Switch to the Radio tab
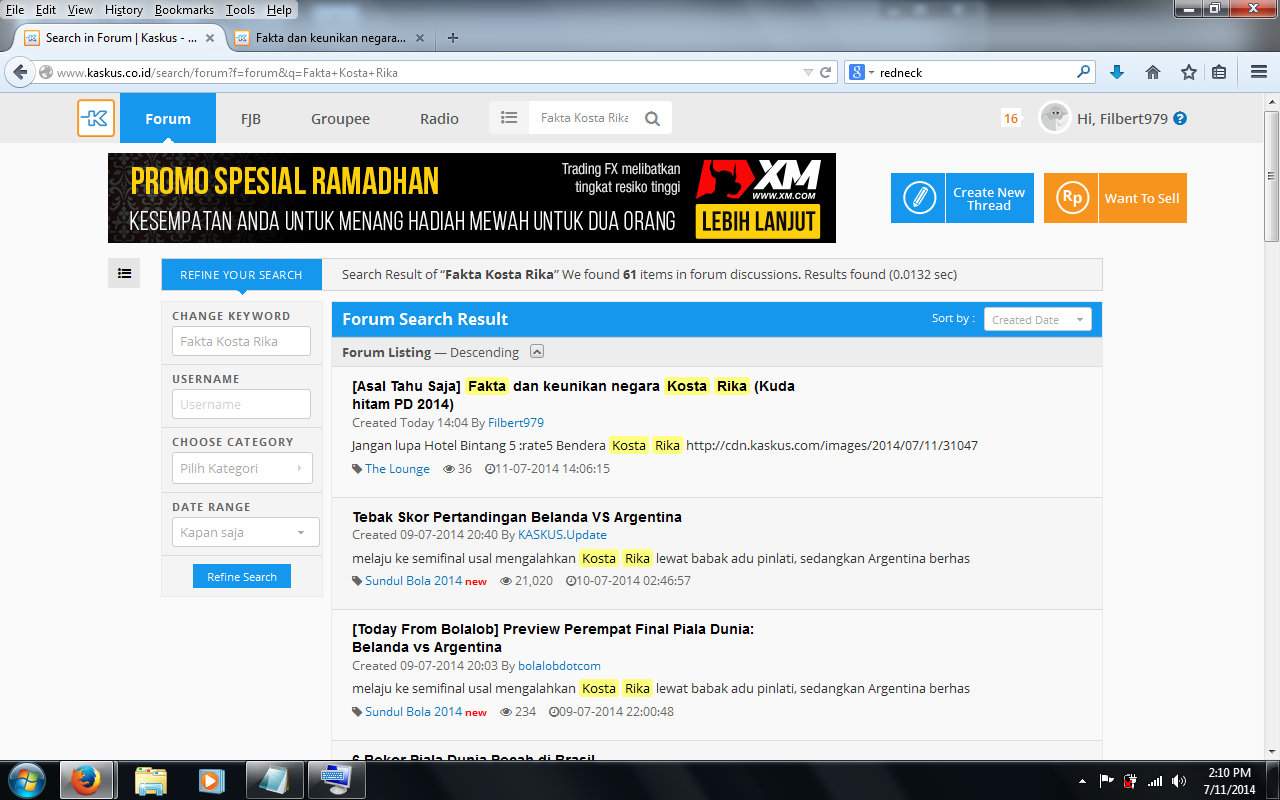This screenshot has width=1280, height=800. tap(439, 118)
